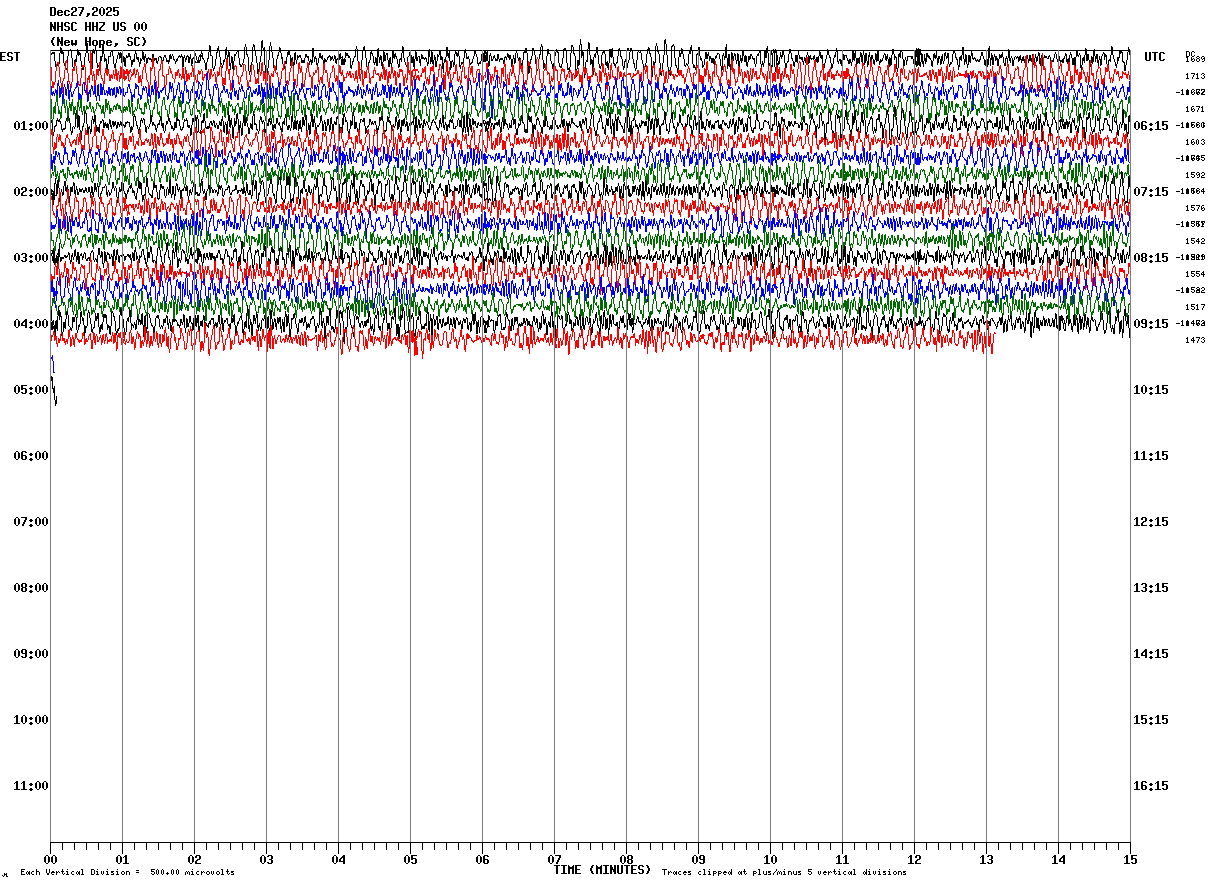Click the 10:15 UTC time label
Viewport: 1210px width, 886px height.
point(1151,390)
